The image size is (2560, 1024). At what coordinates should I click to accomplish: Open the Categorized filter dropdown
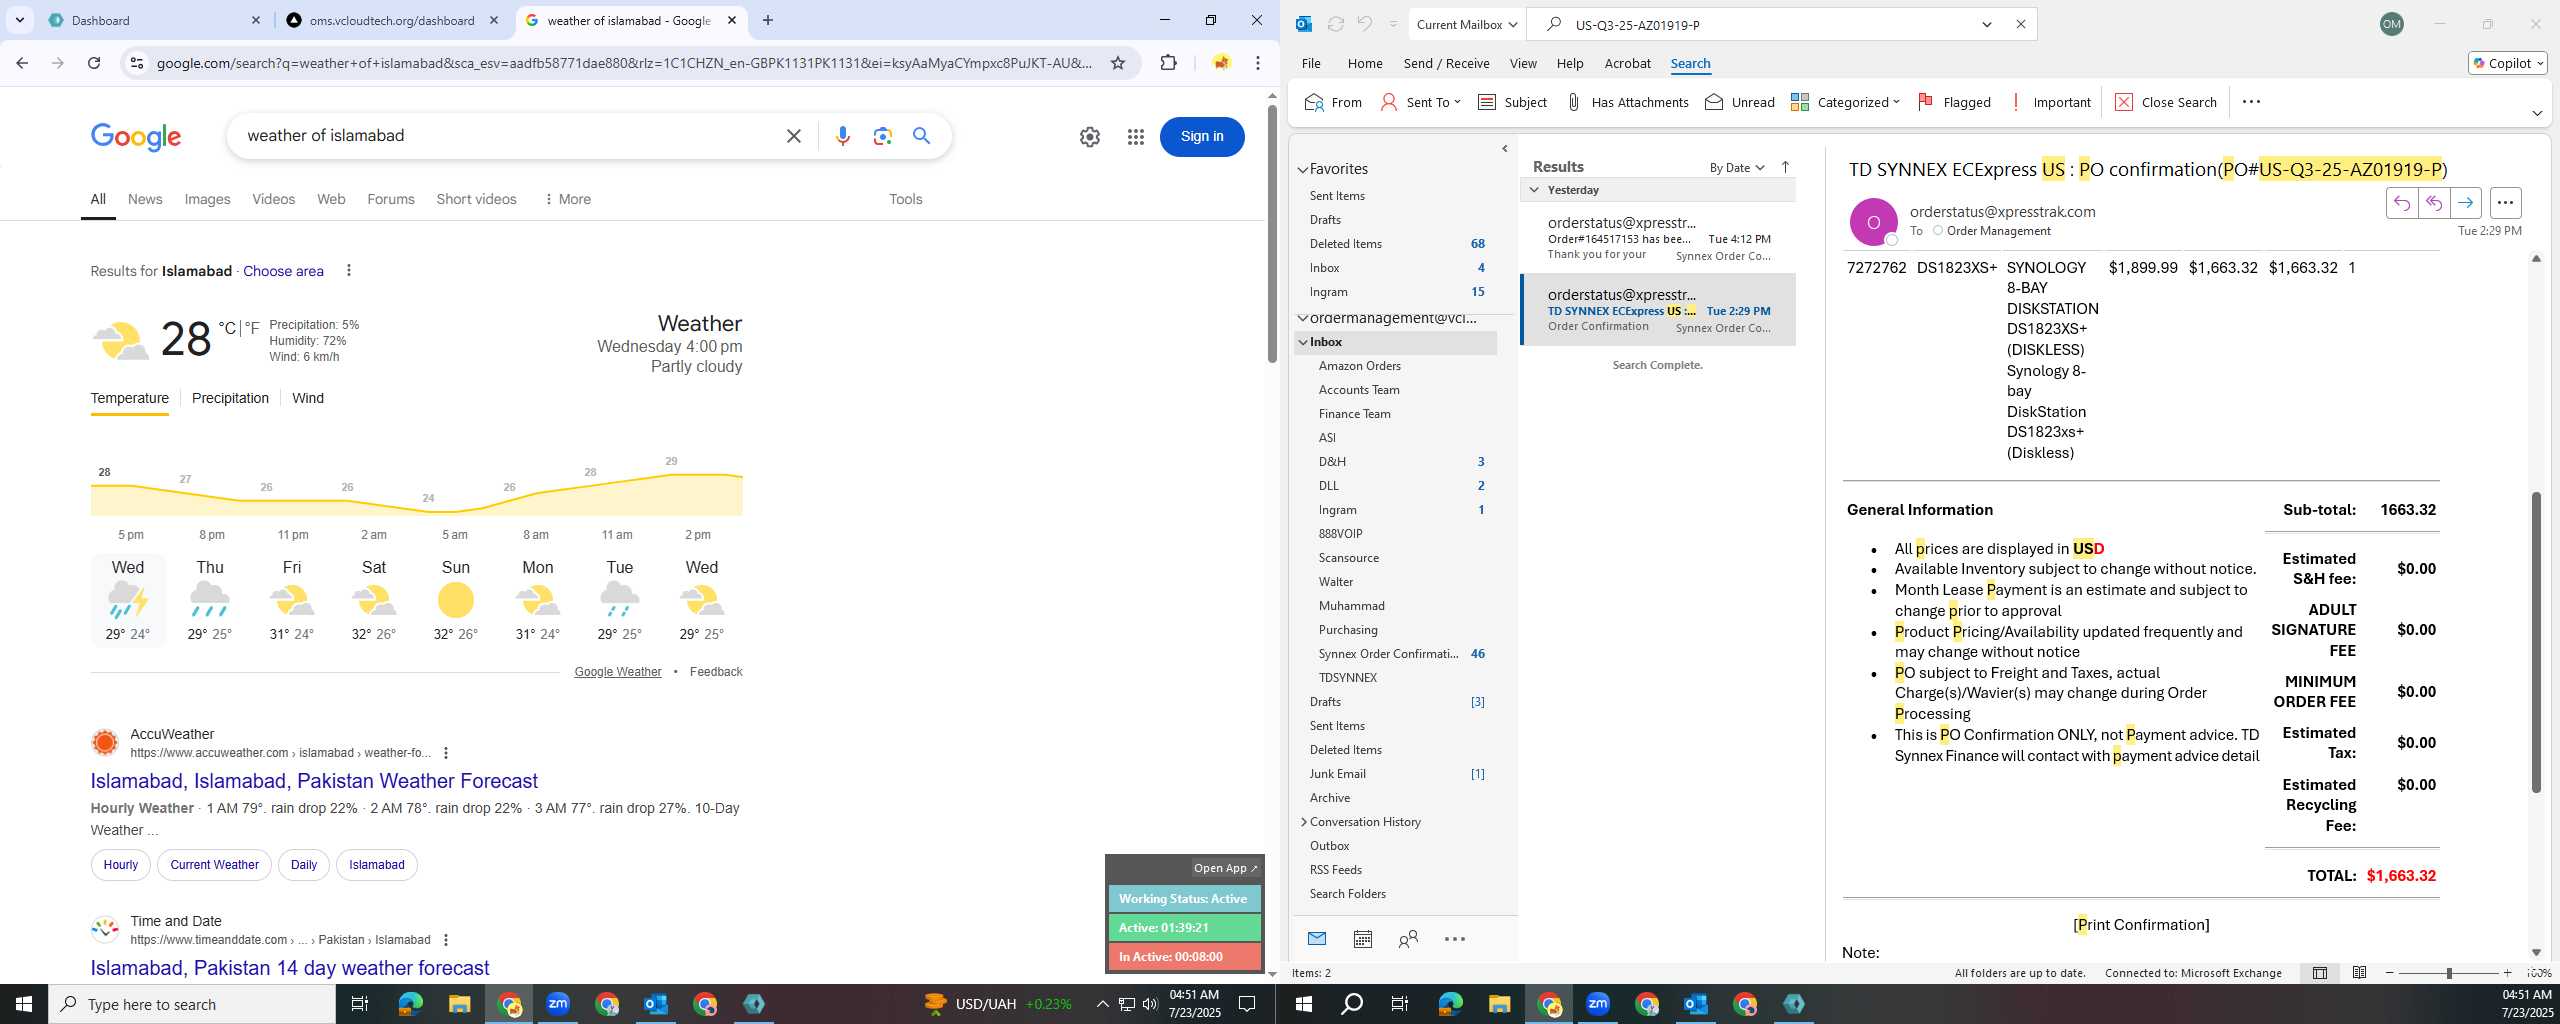pos(1845,102)
